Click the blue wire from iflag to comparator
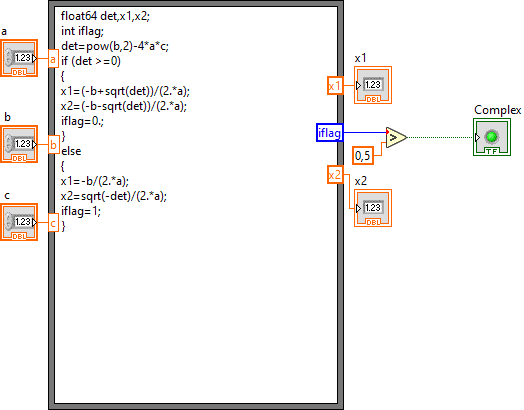The height and width of the screenshot is (410, 524). coord(364,132)
